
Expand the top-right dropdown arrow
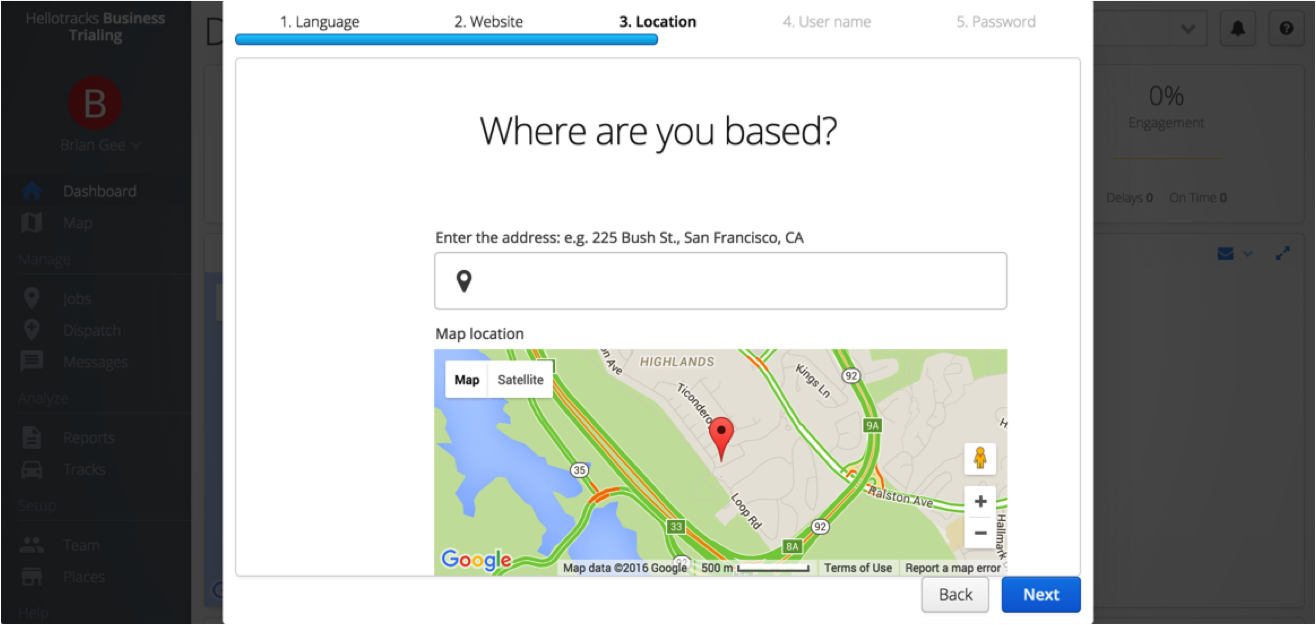[x=1187, y=29]
